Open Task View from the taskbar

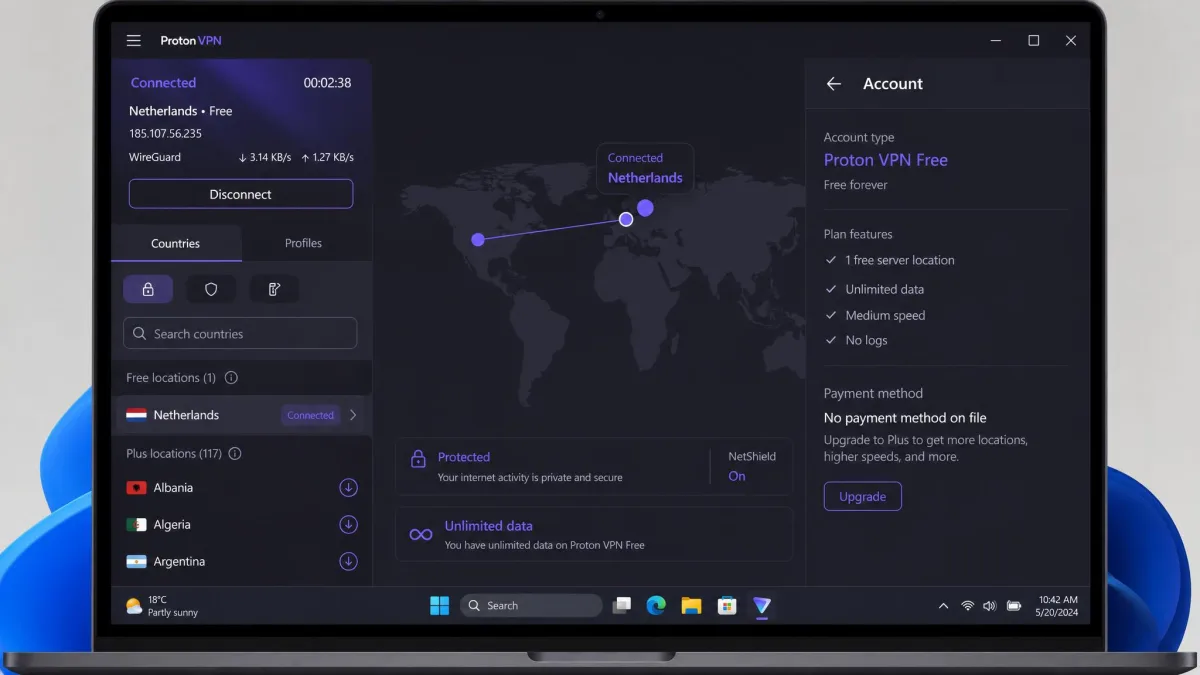click(622, 605)
